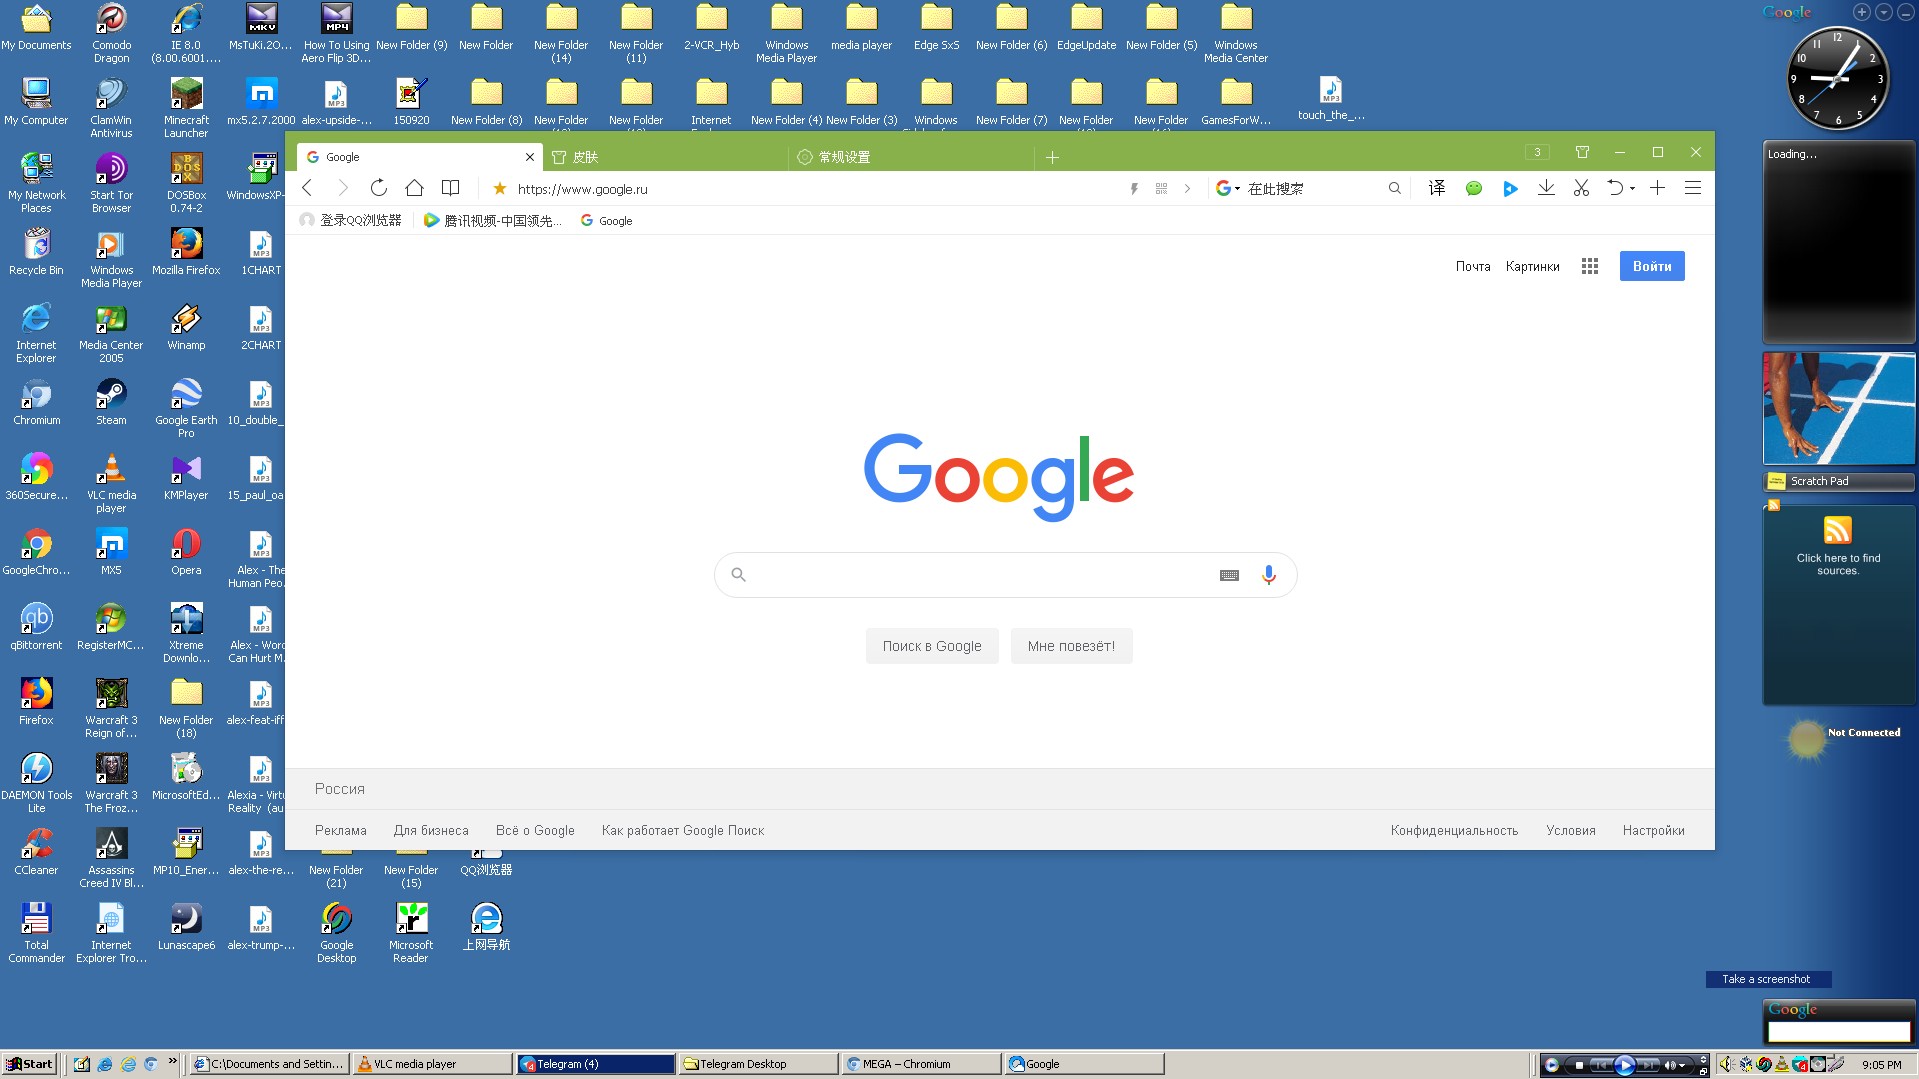Open the Google apps grid icon
The width and height of the screenshot is (1919, 1079).
coord(1589,266)
